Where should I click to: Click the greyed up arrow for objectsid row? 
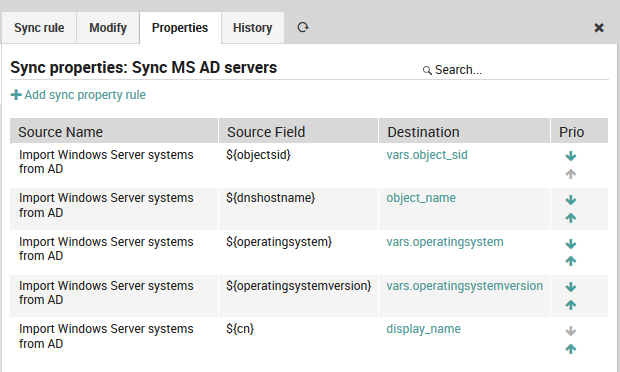click(x=570, y=174)
